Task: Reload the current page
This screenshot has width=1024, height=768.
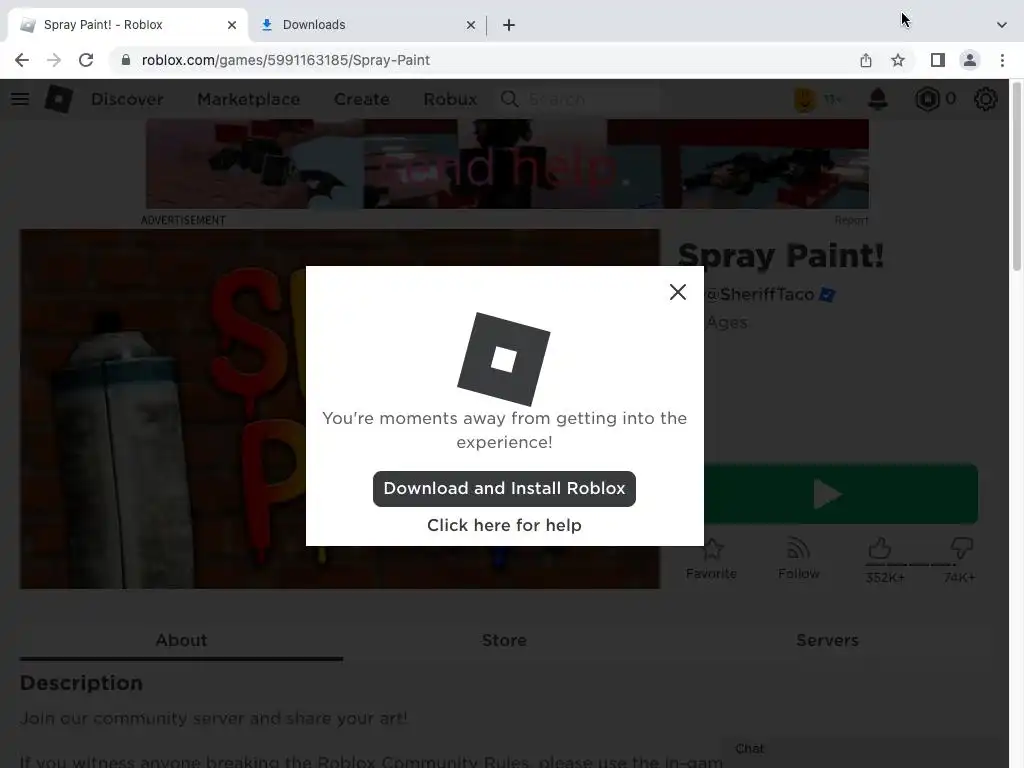Action: tap(86, 60)
